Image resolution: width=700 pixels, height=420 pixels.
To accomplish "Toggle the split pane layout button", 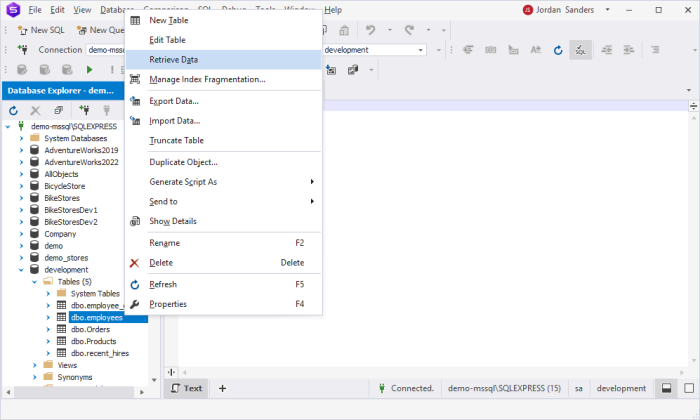I will tap(666, 388).
